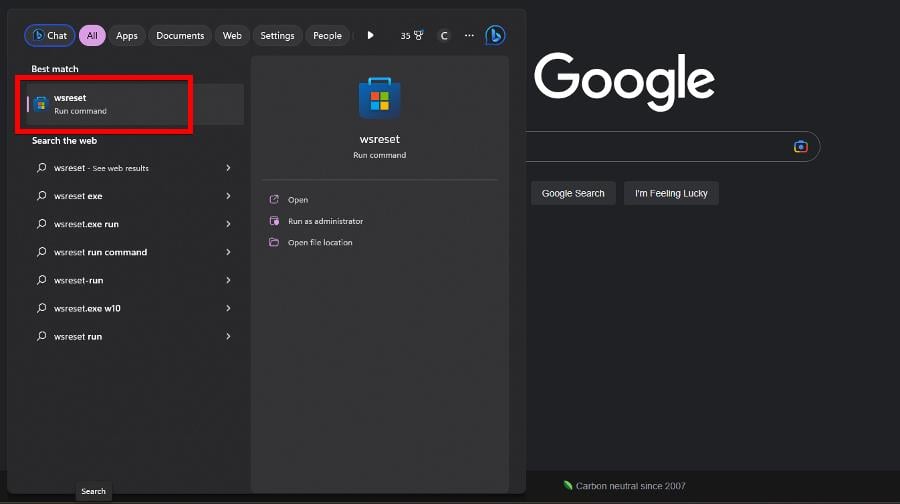Select 'wsreset-run' web suggestion

135,280
